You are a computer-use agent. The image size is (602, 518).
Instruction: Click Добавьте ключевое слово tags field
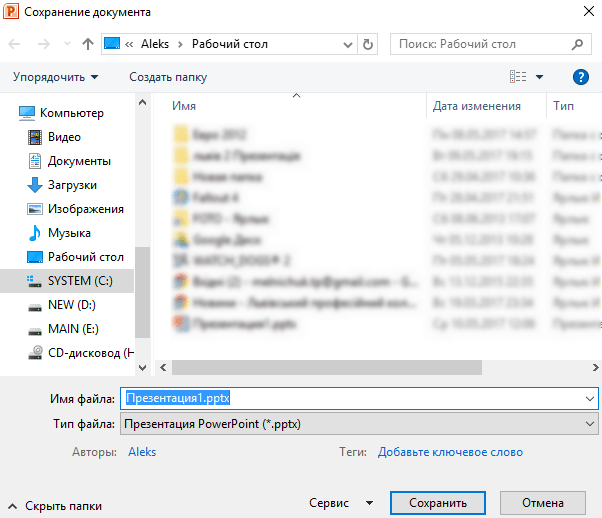click(x=450, y=452)
